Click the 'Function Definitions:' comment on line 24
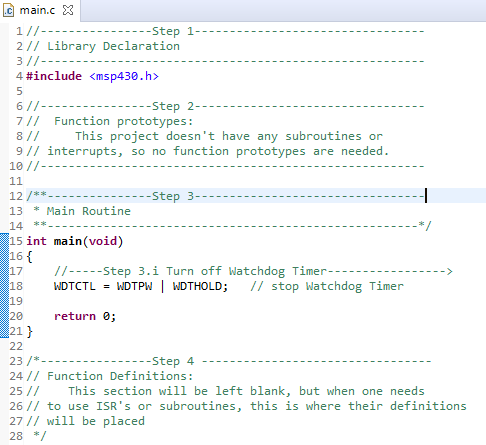 (120, 376)
